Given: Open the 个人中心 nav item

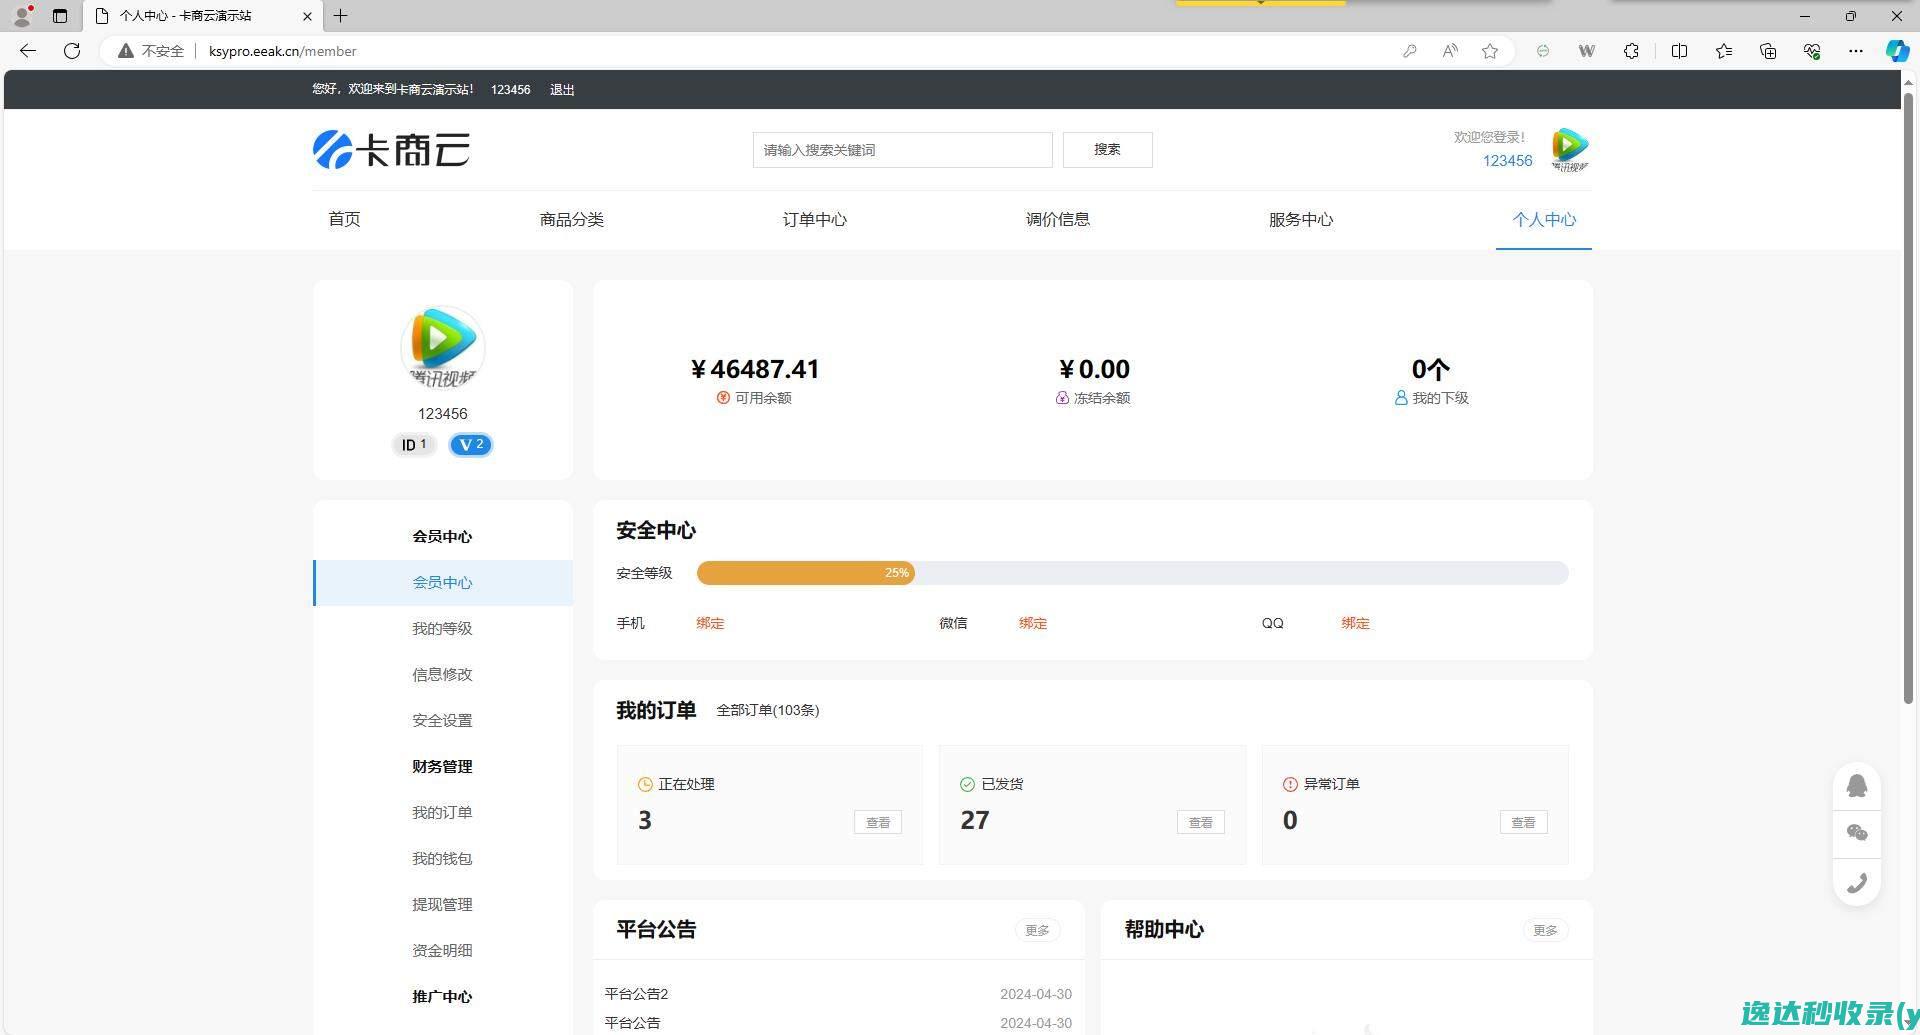Looking at the screenshot, I should pyautogui.click(x=1544, y=219).
